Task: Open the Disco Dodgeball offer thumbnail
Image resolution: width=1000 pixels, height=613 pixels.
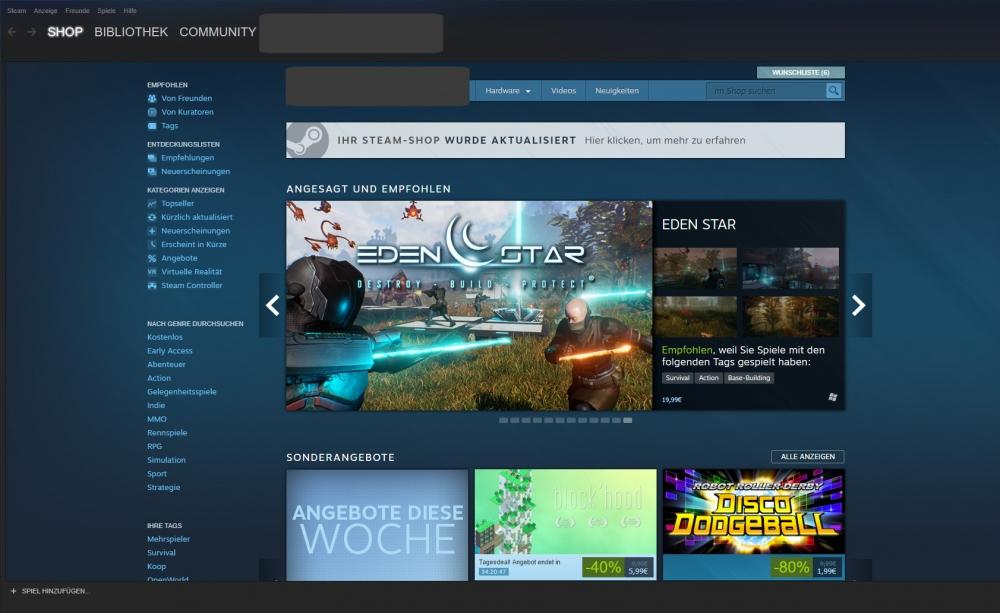Action: click(753, 512)
